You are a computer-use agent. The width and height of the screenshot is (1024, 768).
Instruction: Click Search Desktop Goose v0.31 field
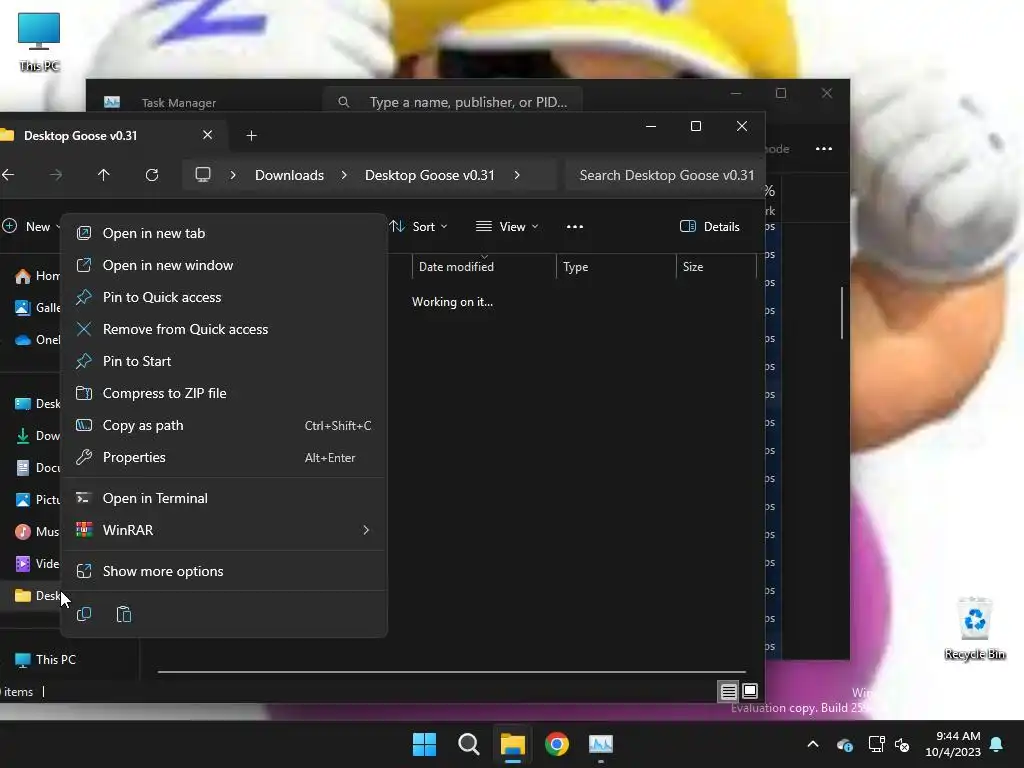coord(665,175)
